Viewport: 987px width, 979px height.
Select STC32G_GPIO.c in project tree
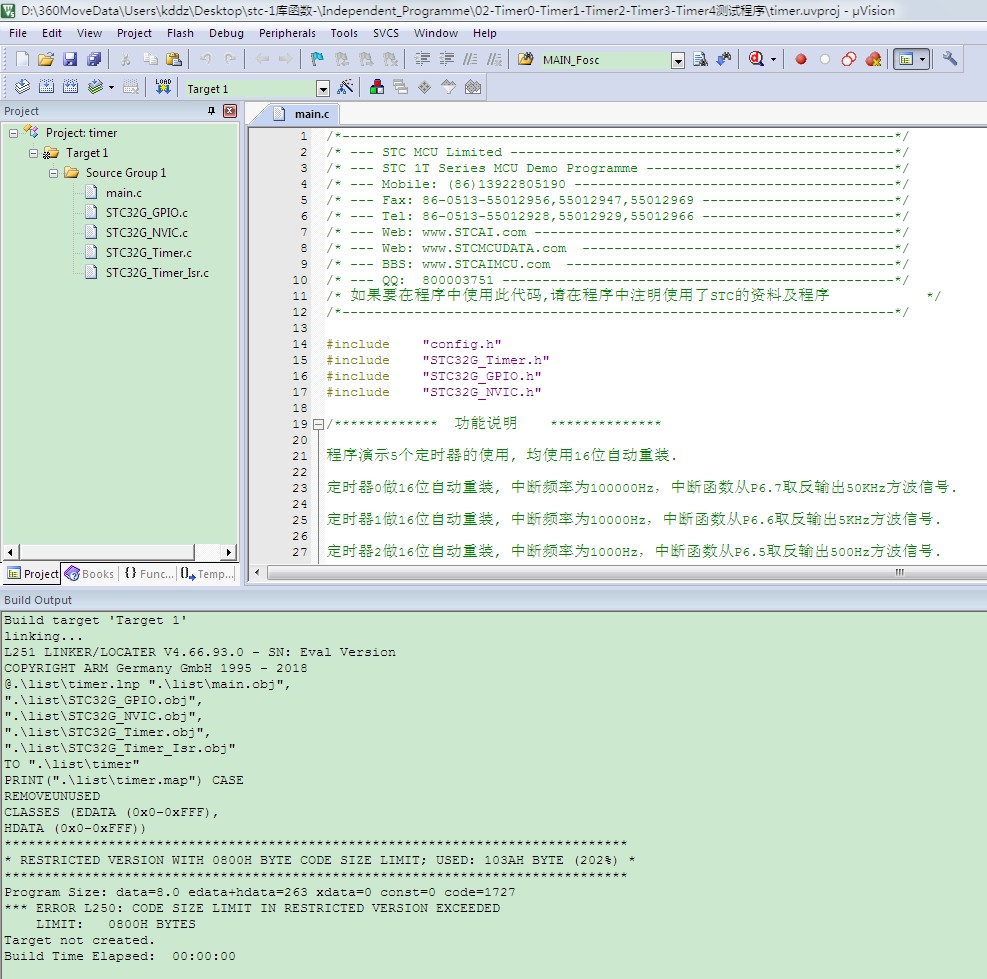147,213
